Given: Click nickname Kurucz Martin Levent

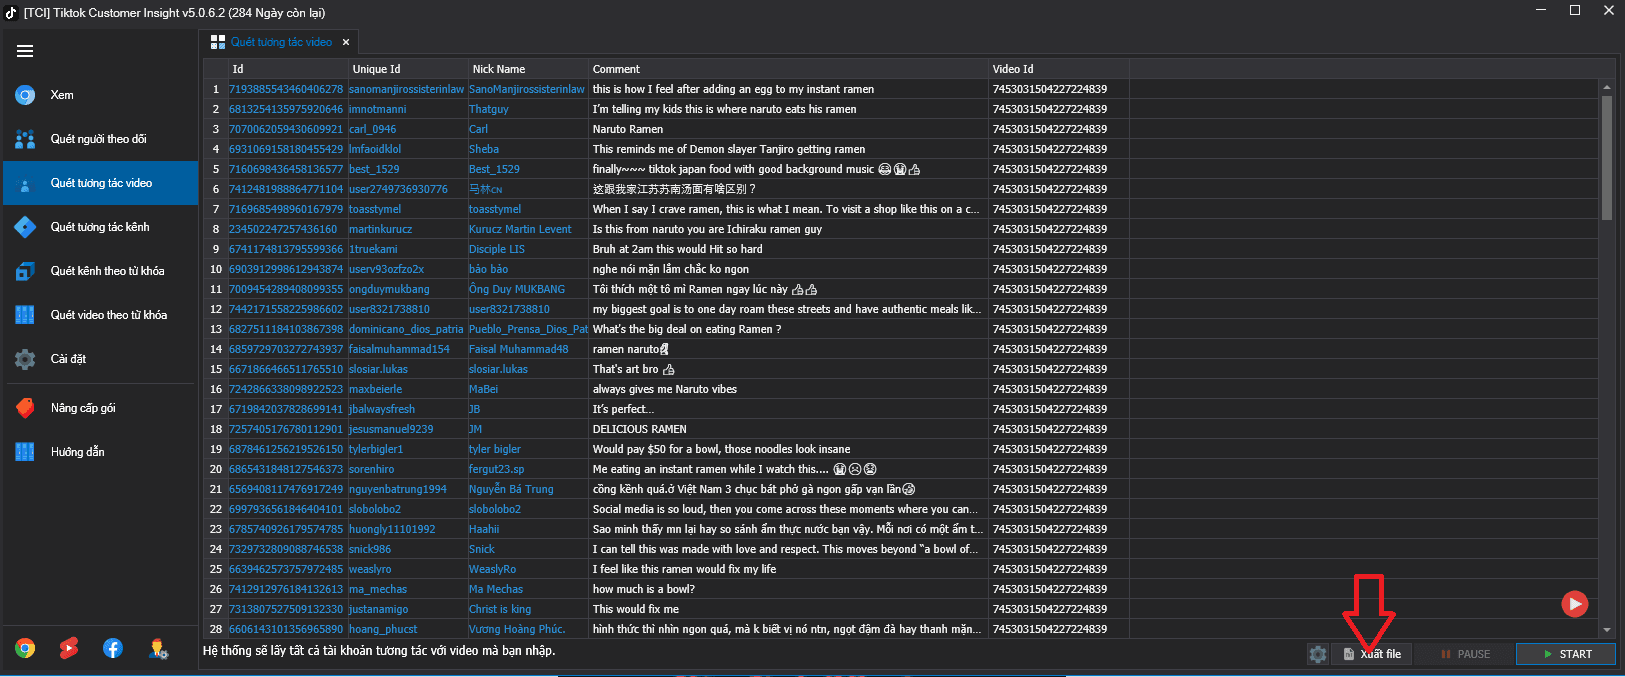Looking at the screenshot, I should tap(520, 229).
